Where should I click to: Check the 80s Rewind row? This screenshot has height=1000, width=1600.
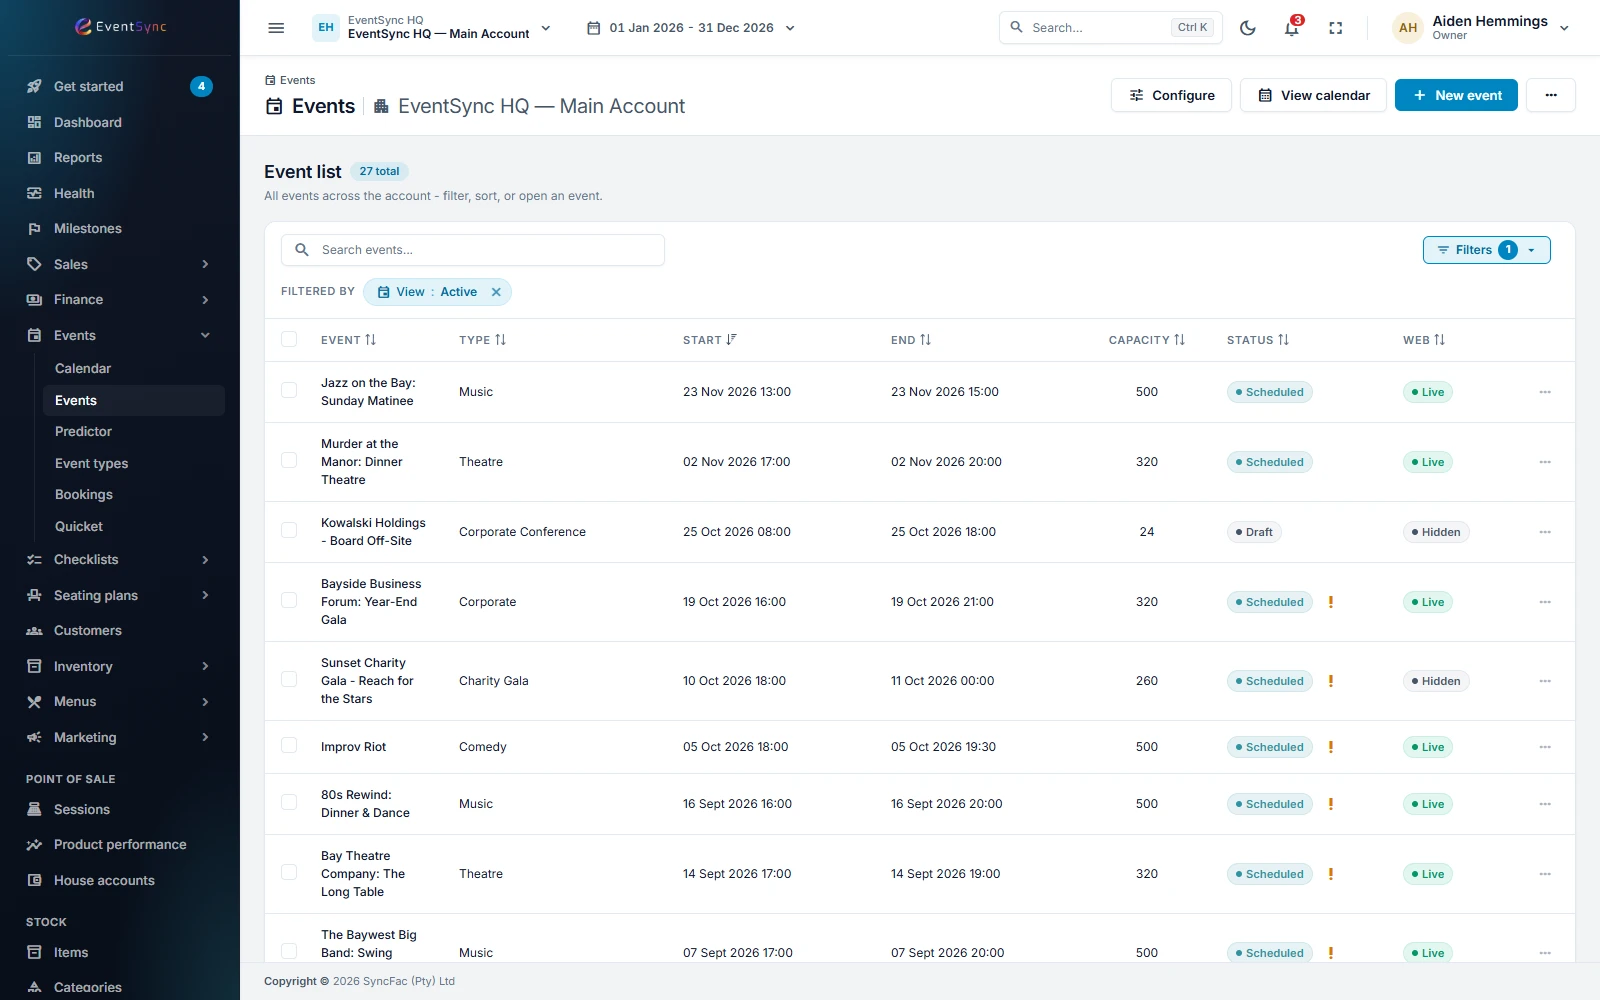click(289, 802)
